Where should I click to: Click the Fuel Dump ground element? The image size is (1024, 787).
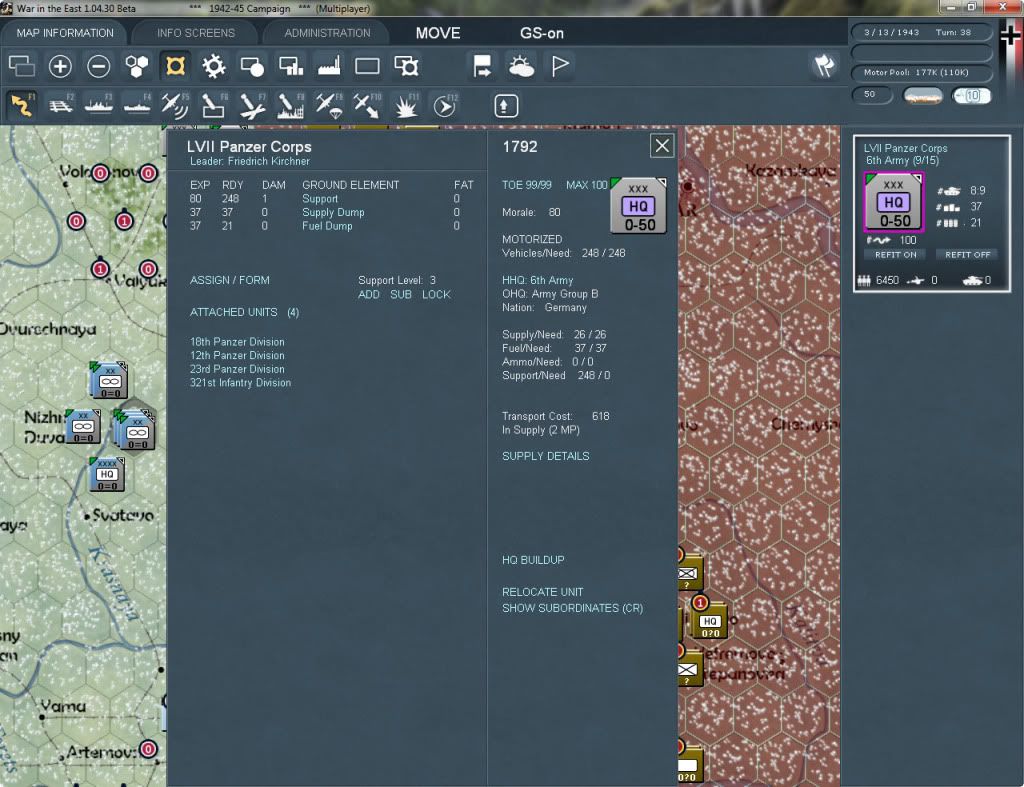tap(327, 226)
